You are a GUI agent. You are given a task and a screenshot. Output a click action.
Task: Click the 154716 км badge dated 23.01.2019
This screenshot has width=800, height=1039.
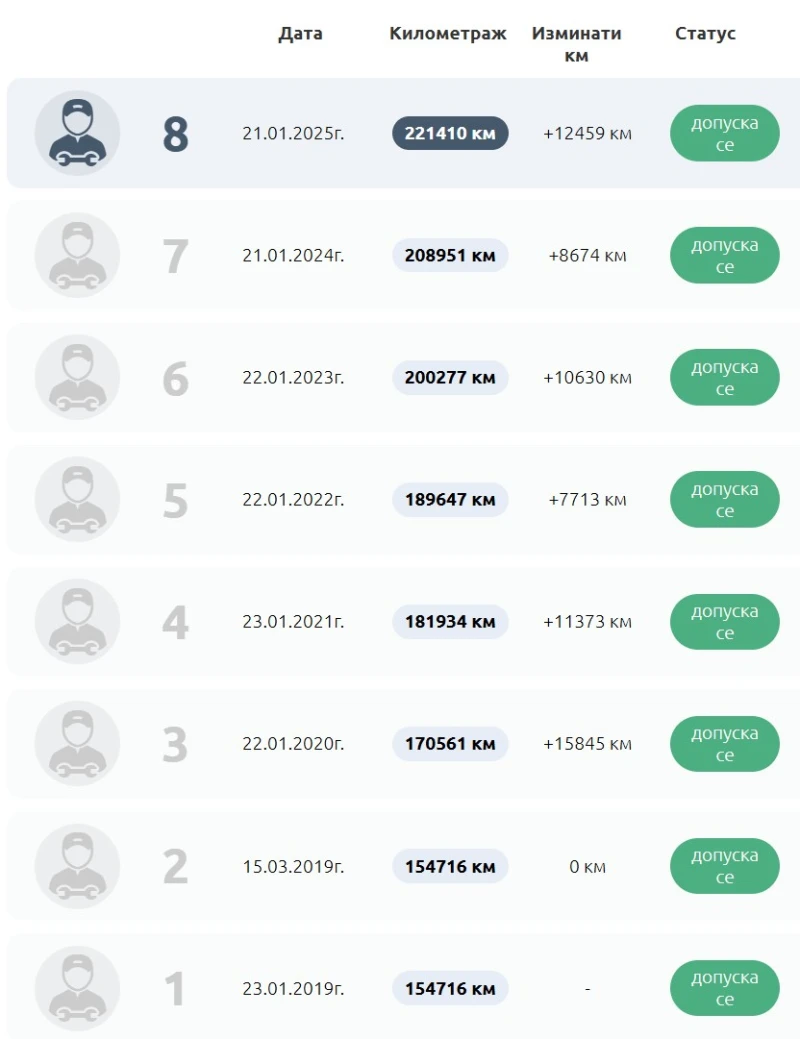pyautogui.click(x=450, y=988)
